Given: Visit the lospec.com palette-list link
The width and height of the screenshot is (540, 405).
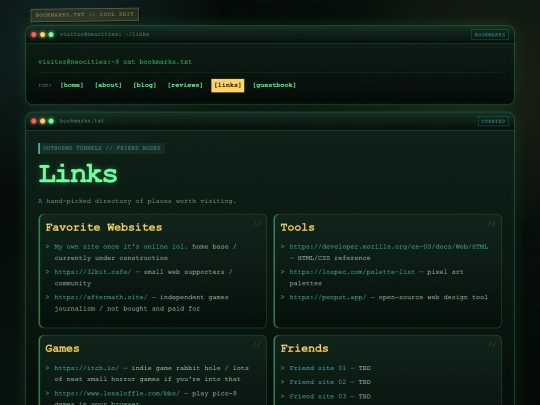Looking at the screenshot, I should tap(352, 272).
